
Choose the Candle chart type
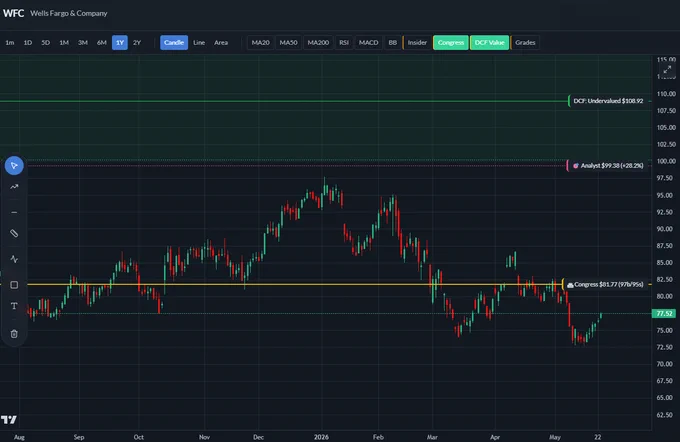click(174, 43)
